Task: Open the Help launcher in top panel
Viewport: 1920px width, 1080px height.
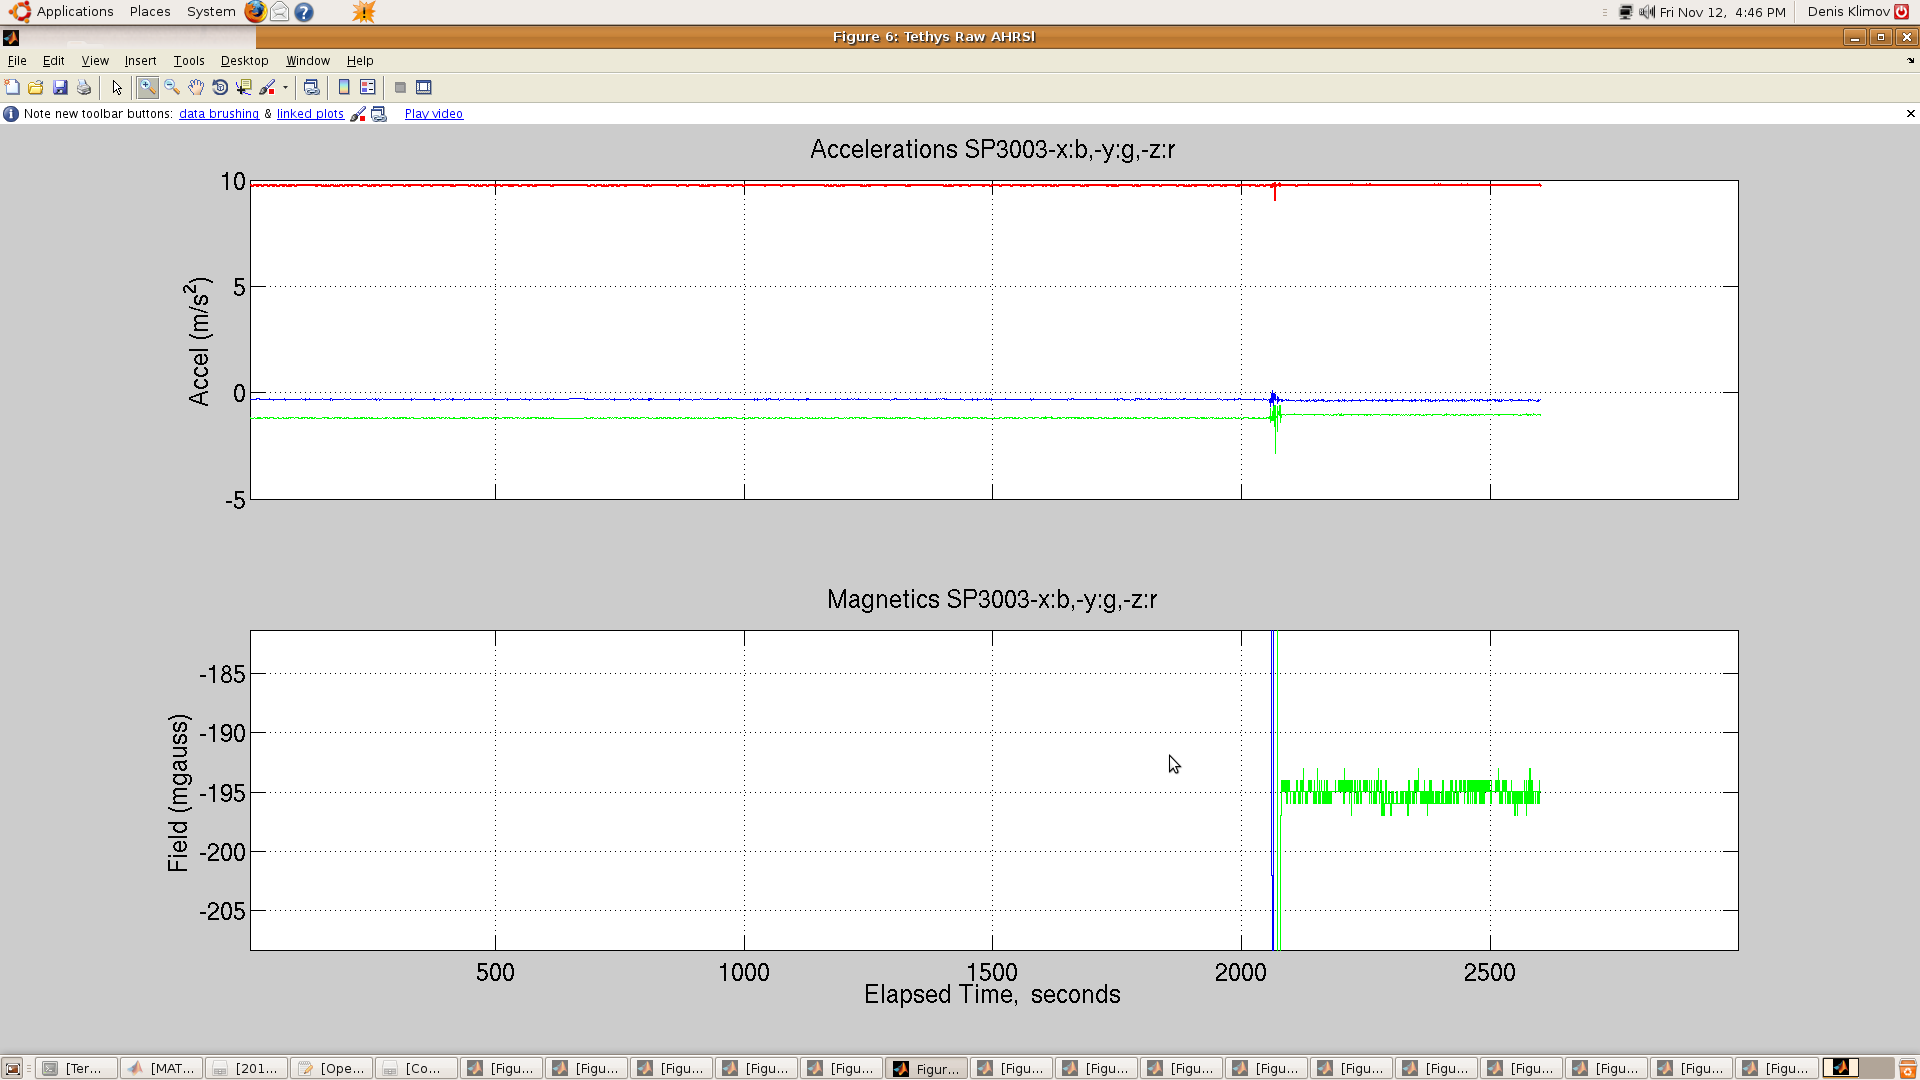Action: (x=304, y=12)
